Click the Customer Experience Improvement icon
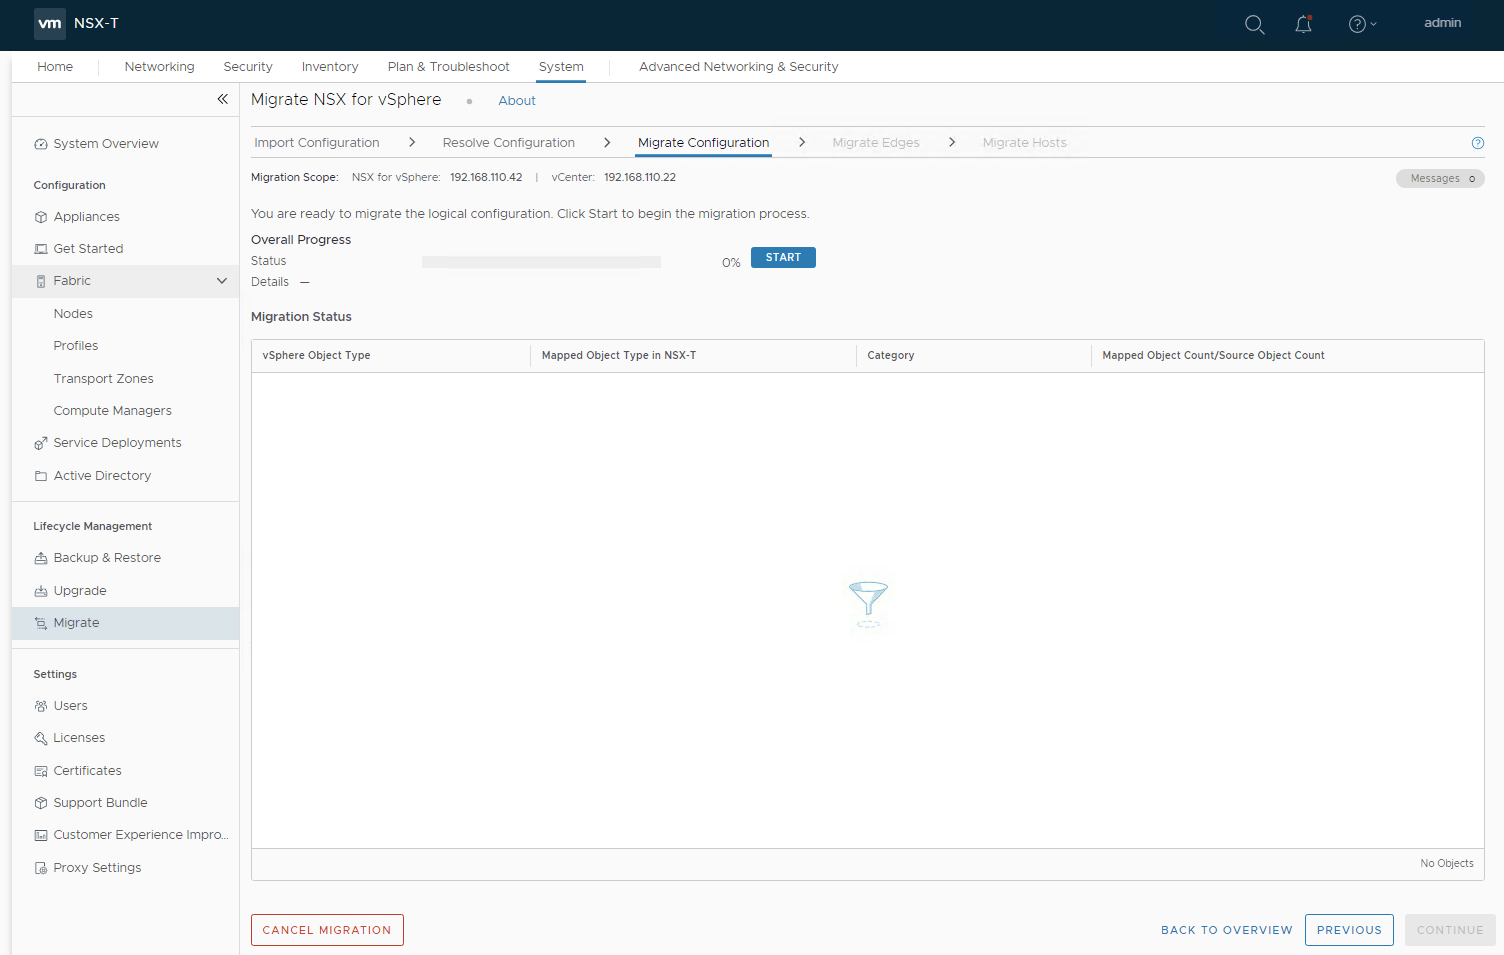Image resolution: width=1504 pixels, height=955 pixels. (41, 835)
